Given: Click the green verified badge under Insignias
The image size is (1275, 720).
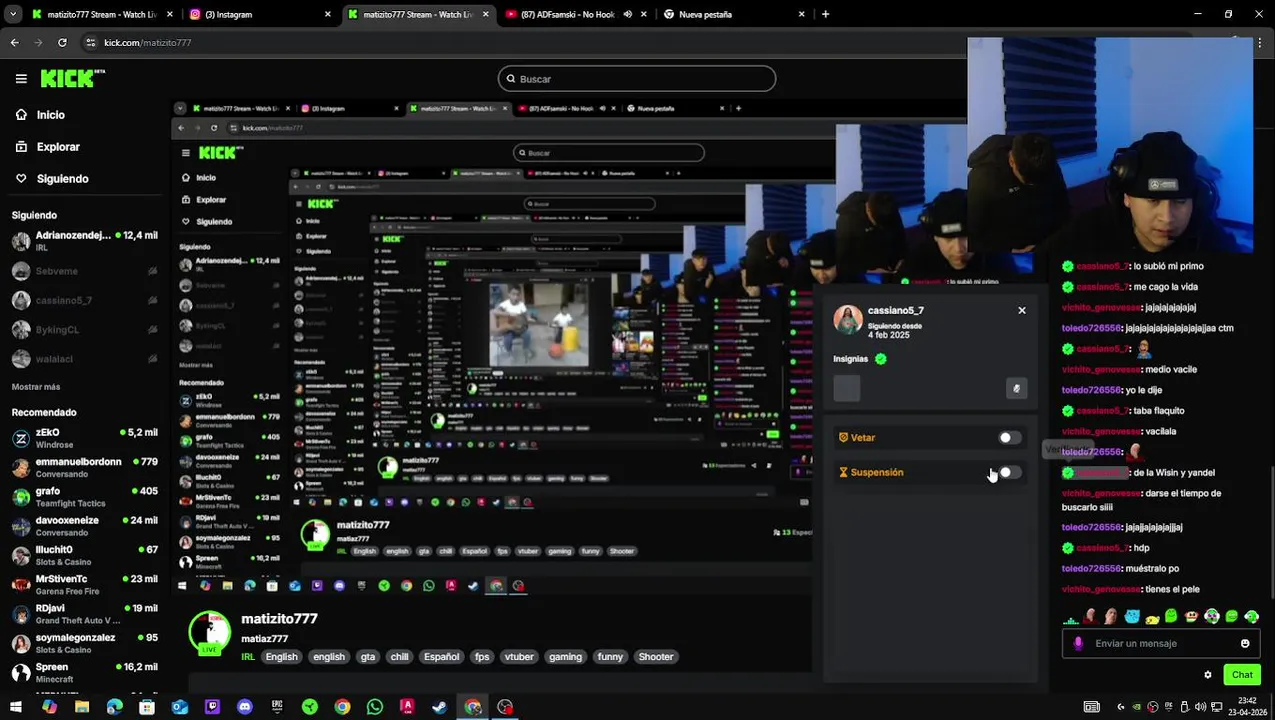Looking at the screenshot, I should tap(880, 359).
